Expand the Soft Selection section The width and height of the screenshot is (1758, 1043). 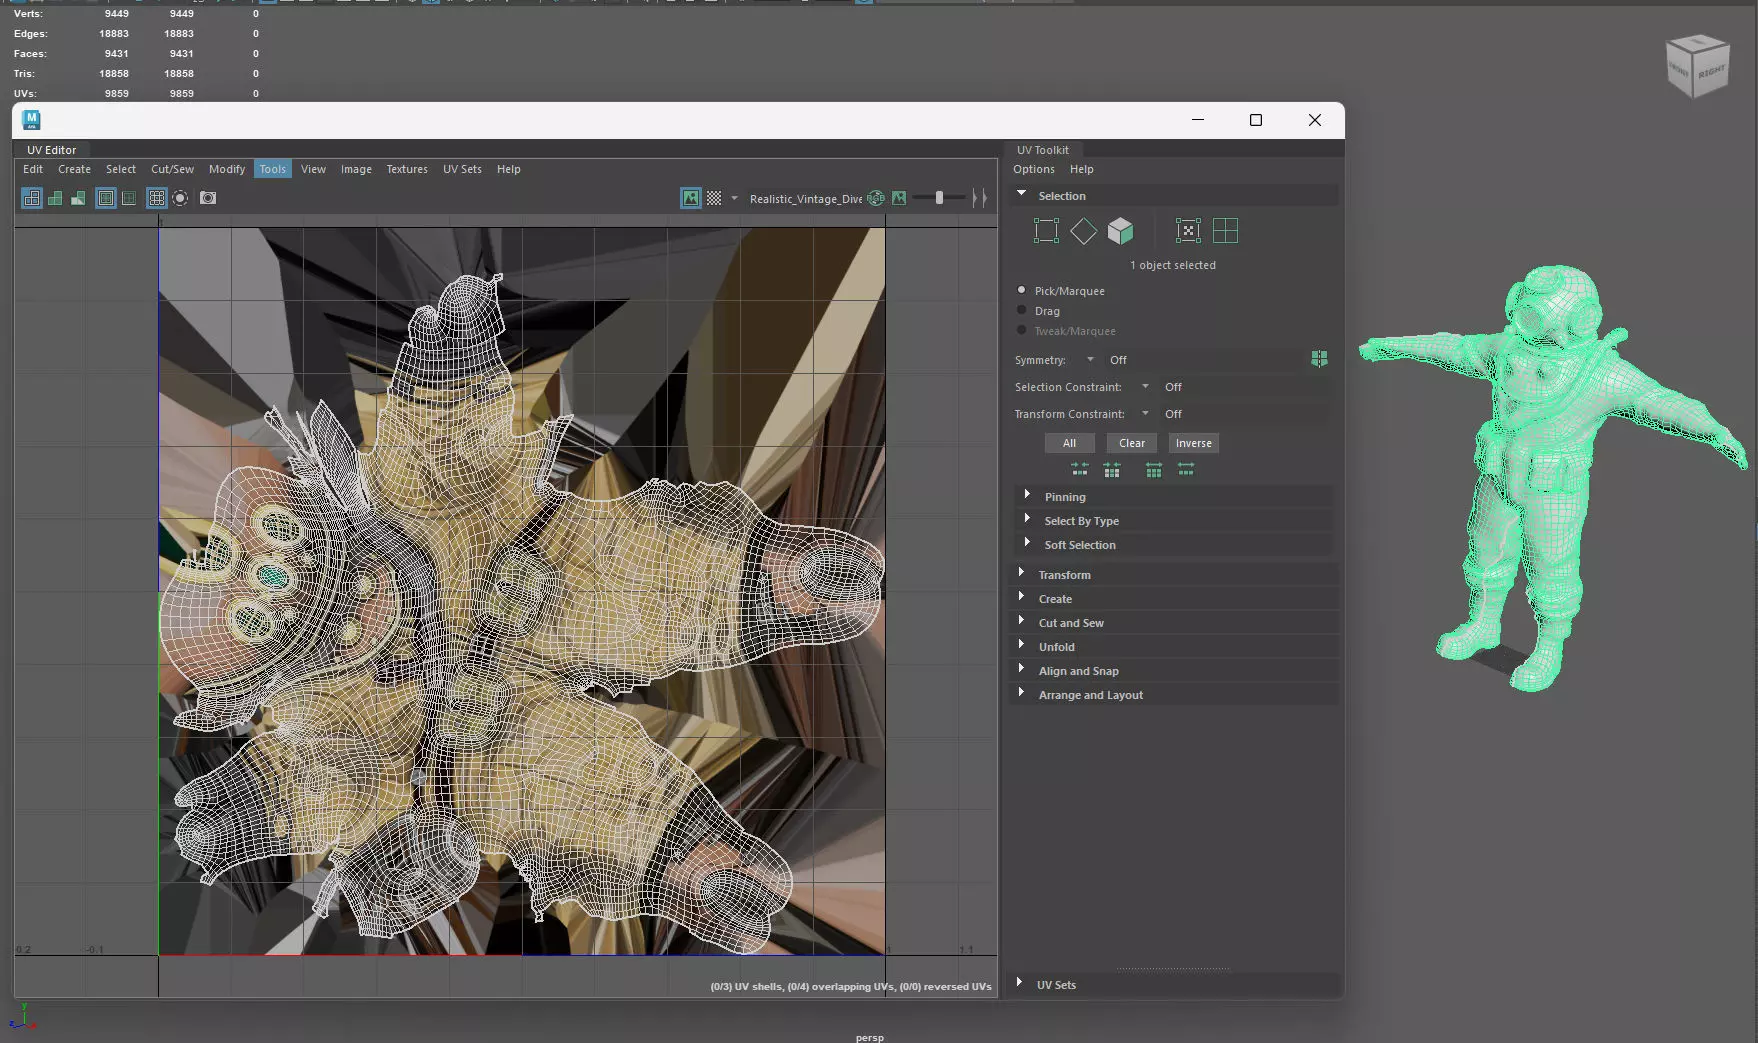[1027, 543]
